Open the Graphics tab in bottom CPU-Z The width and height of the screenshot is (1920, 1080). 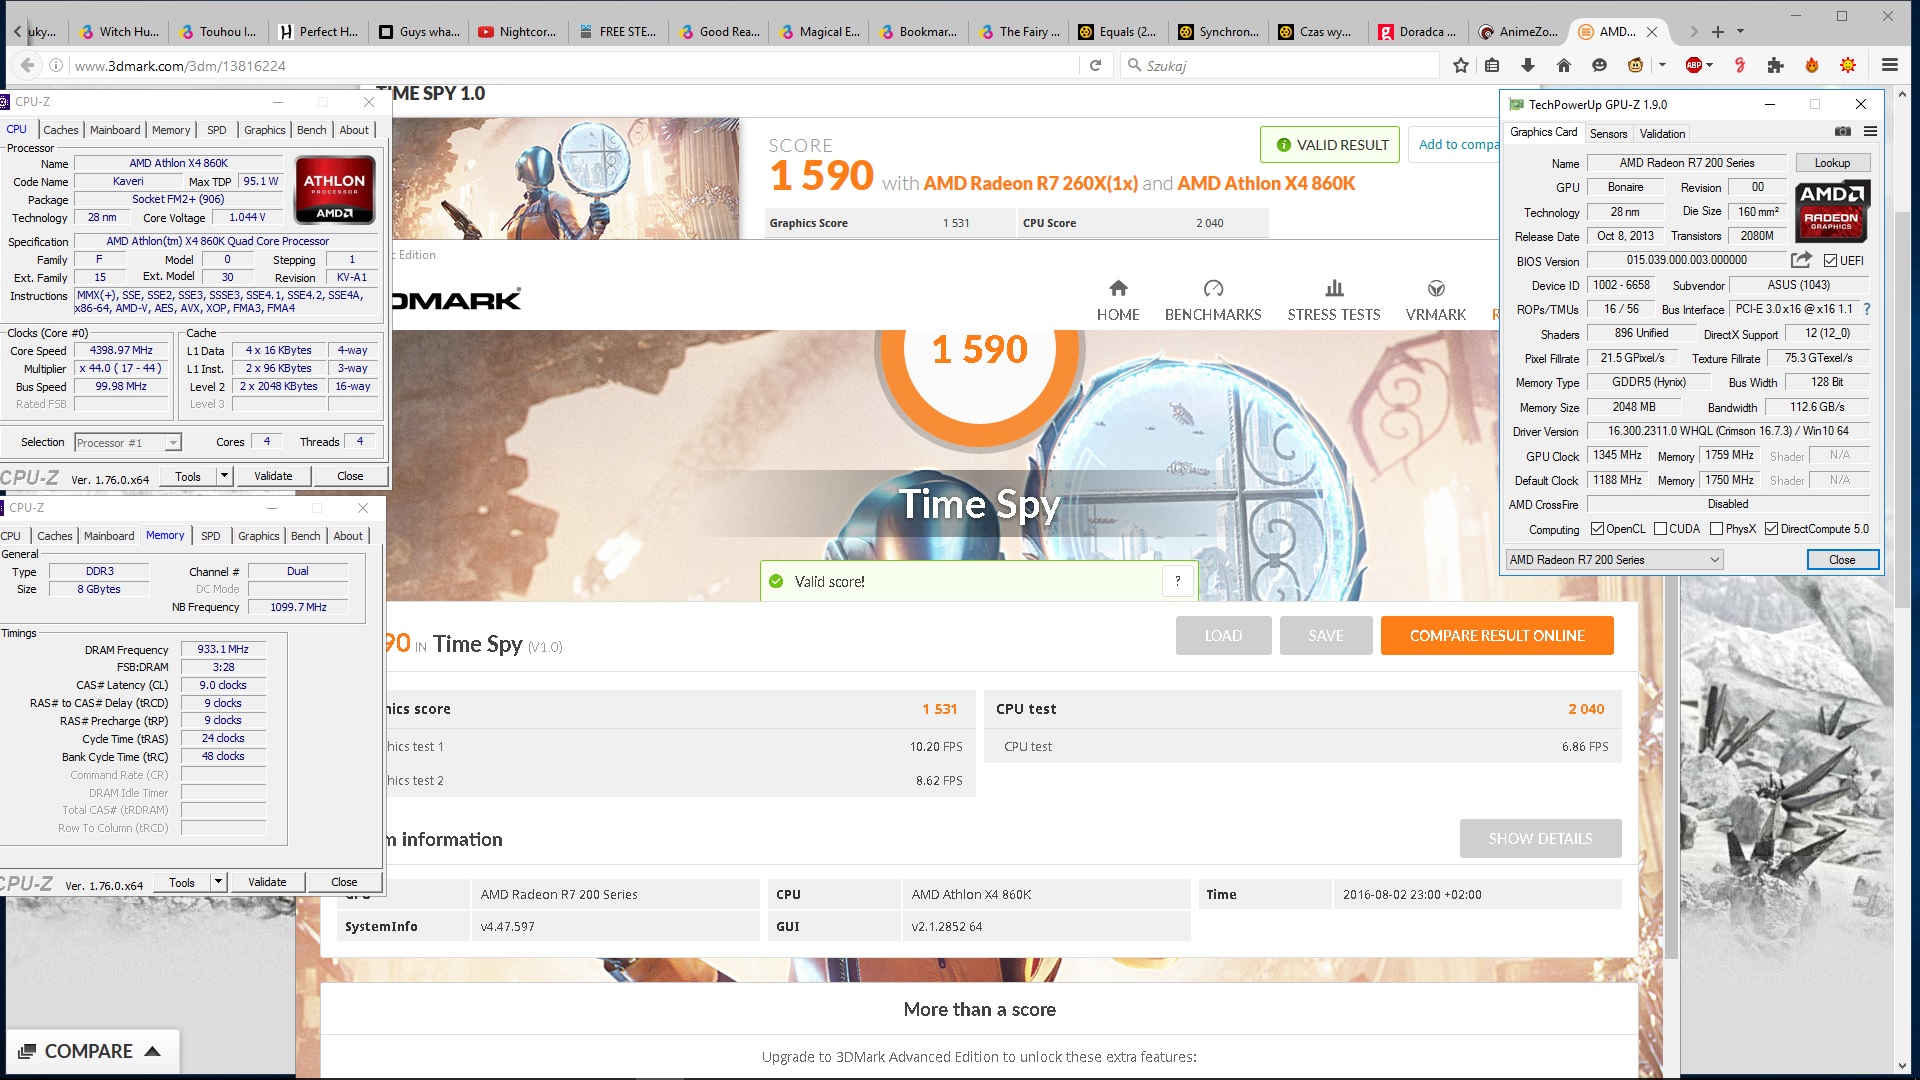[259, 536]
